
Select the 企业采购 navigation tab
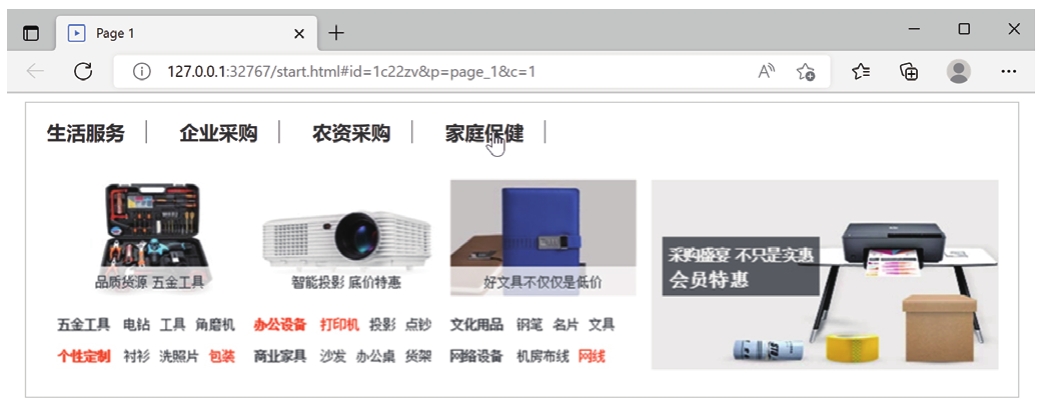pos(218,133)
